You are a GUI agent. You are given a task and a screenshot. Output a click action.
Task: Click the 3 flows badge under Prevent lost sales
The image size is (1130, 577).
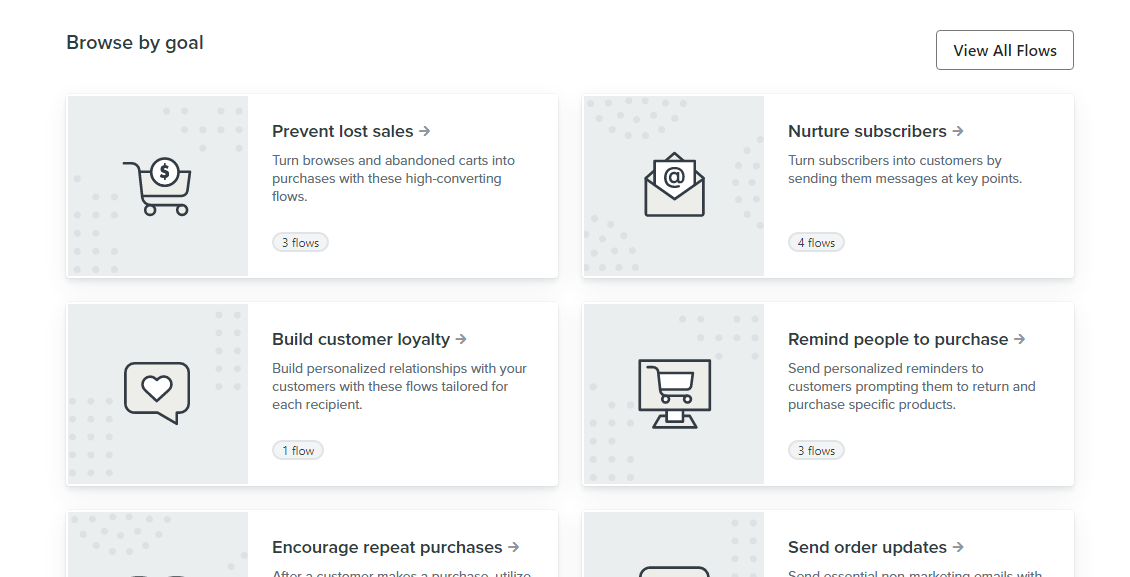click(x=300, y=243)
